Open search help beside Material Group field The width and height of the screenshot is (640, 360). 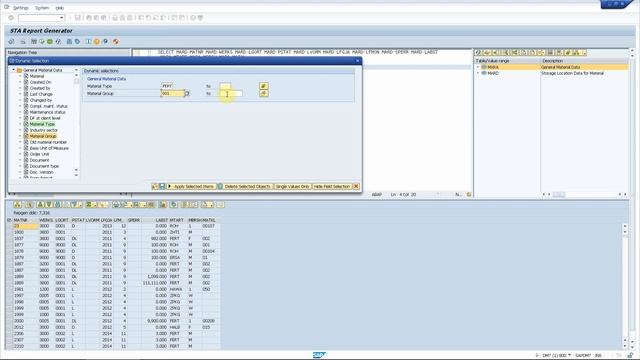pos(187,93)
